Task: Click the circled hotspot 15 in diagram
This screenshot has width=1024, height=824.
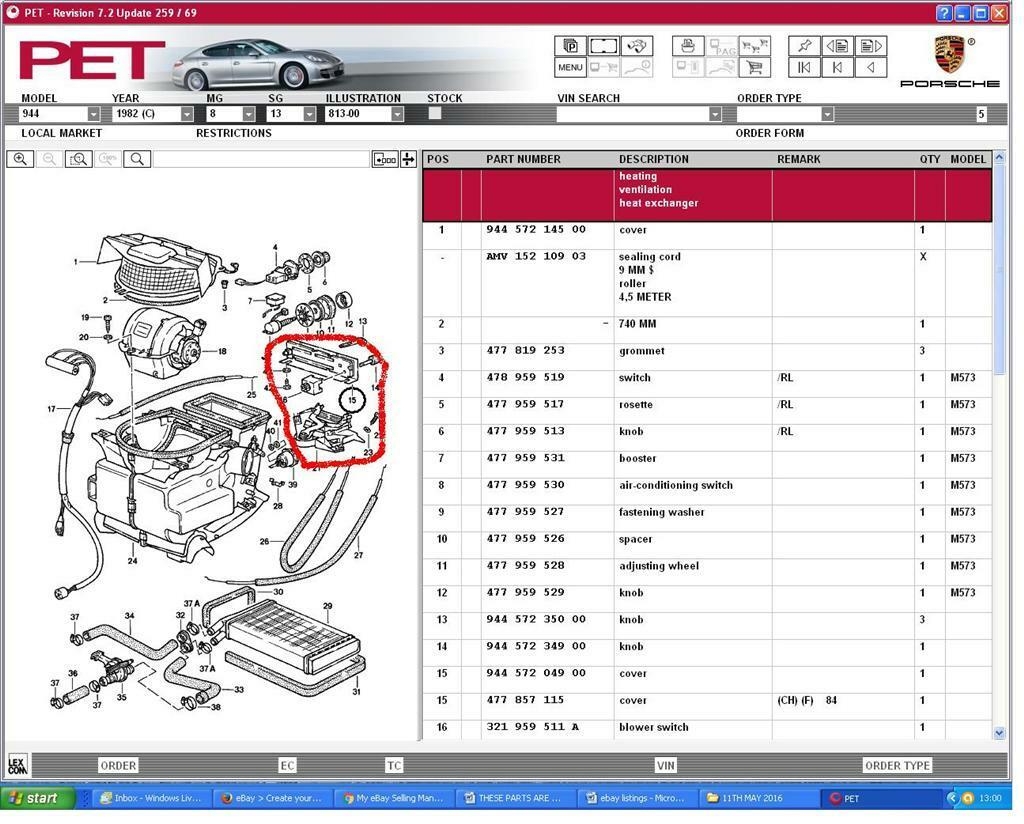Action: tap(352, 400)
